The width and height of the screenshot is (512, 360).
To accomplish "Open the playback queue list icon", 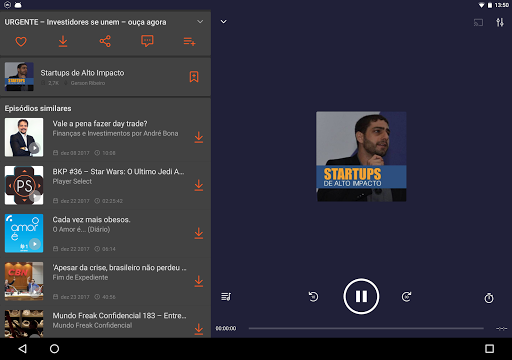I will (x=226, y=296).
